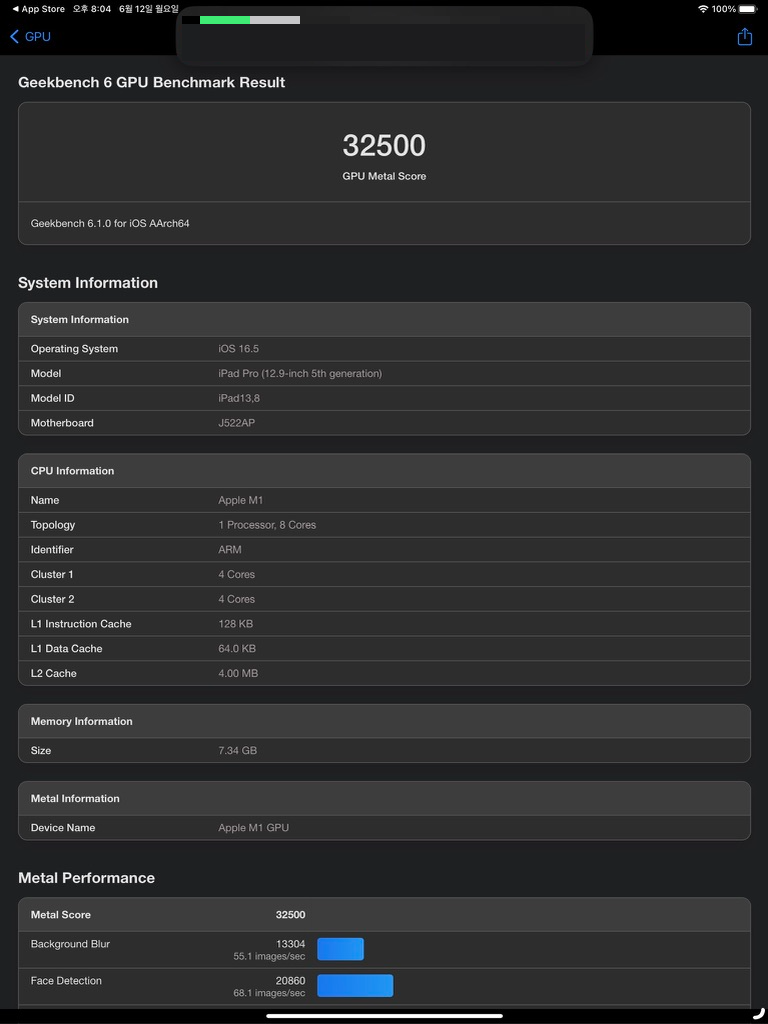Tap the Wi-Fi status icon
The height and width of the screenshot is (1024, 768).
click(x=703, y=9)
